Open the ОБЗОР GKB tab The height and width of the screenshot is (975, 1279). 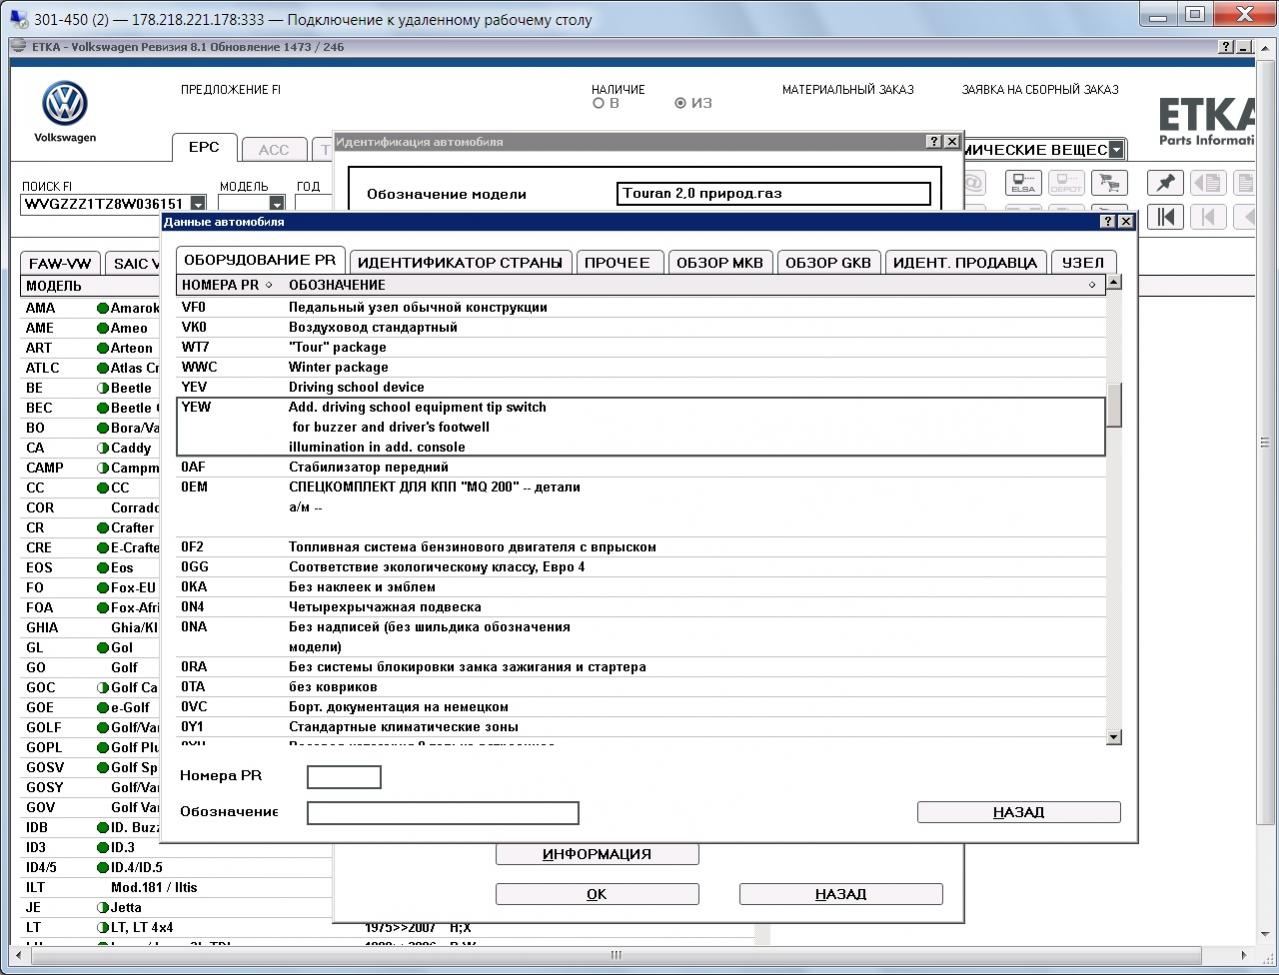(828, 262)
